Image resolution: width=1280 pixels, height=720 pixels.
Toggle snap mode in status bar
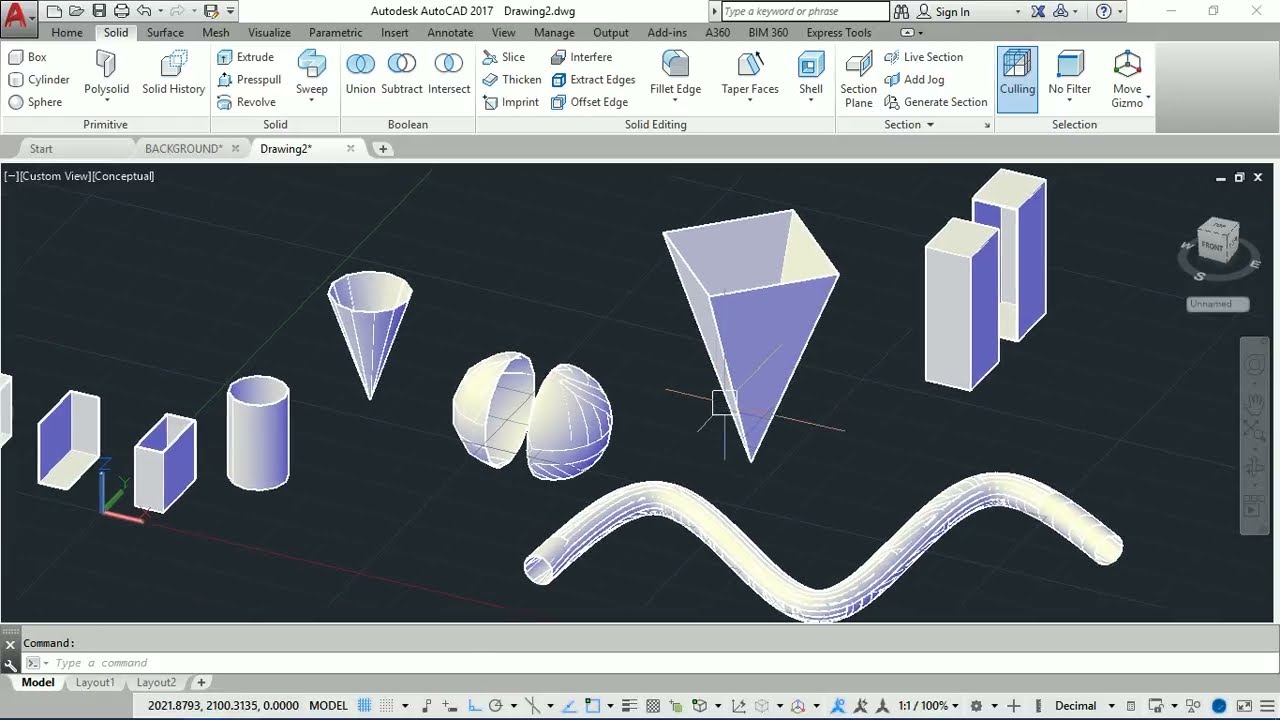pos(387,706)
